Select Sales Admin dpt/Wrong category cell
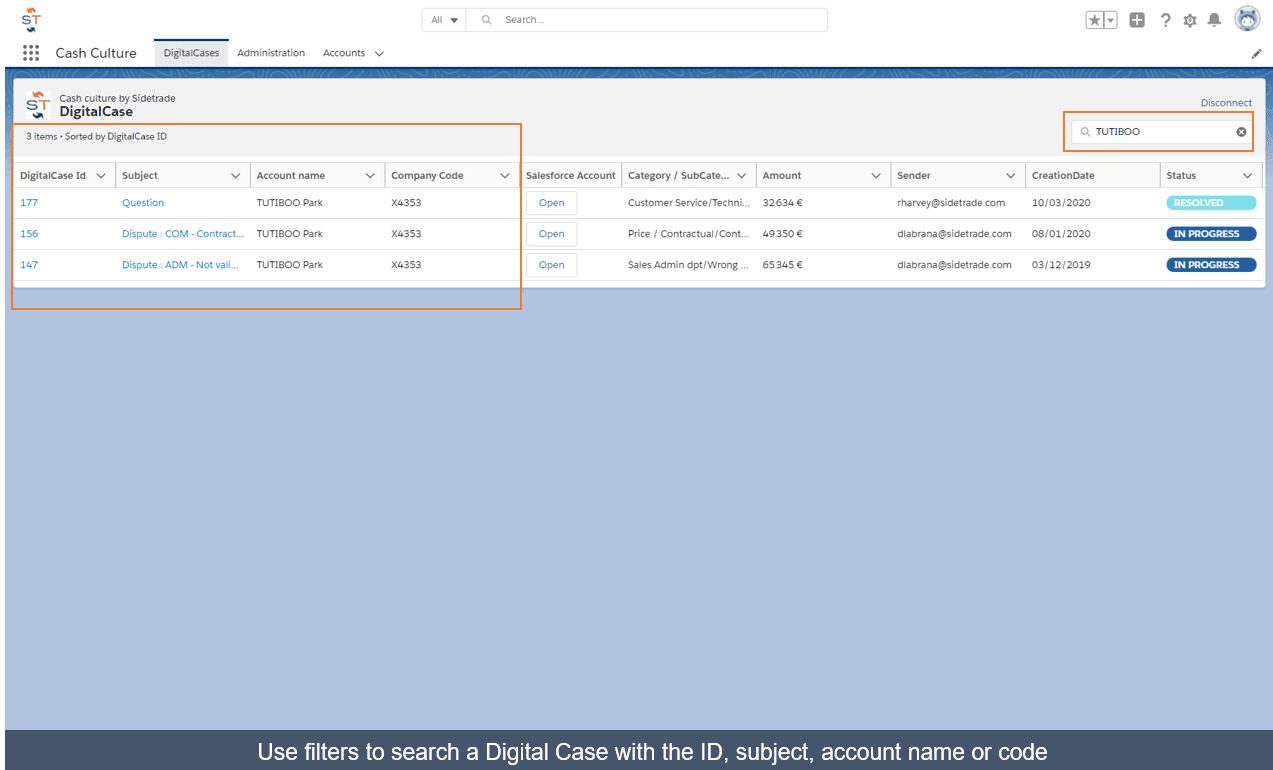Viewport: 1273px width, 770px height. 689,265
